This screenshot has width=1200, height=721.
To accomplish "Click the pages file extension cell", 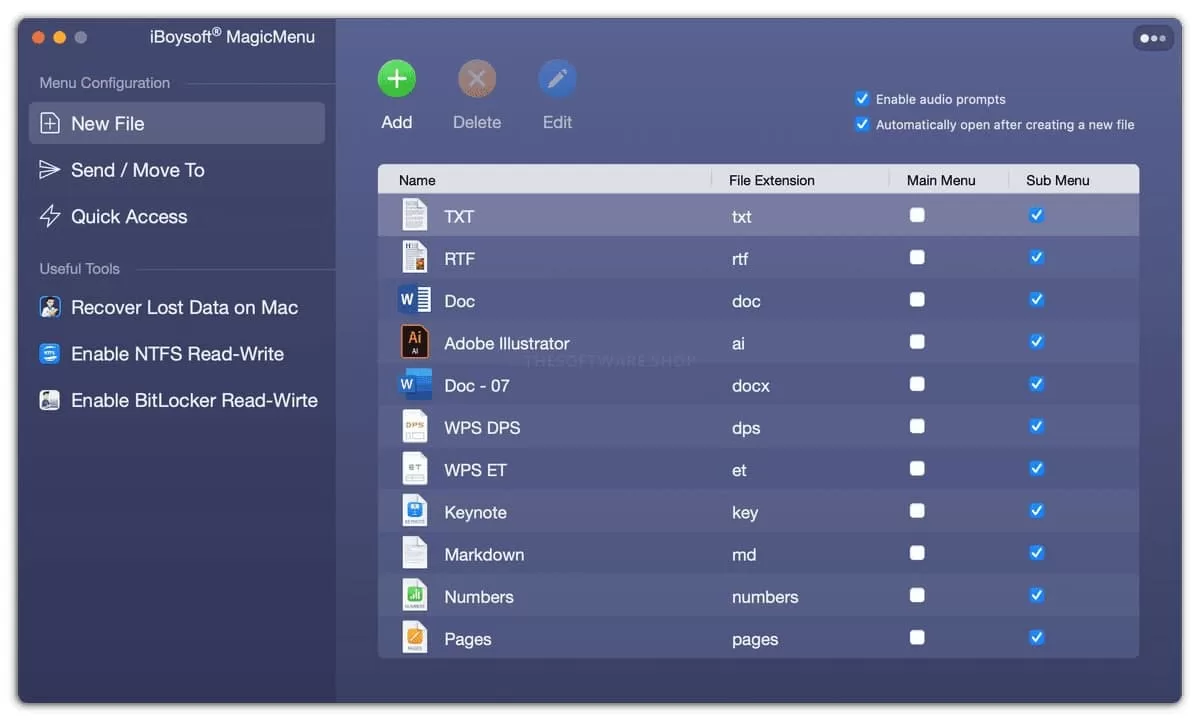I will click(x=755, y=639).
